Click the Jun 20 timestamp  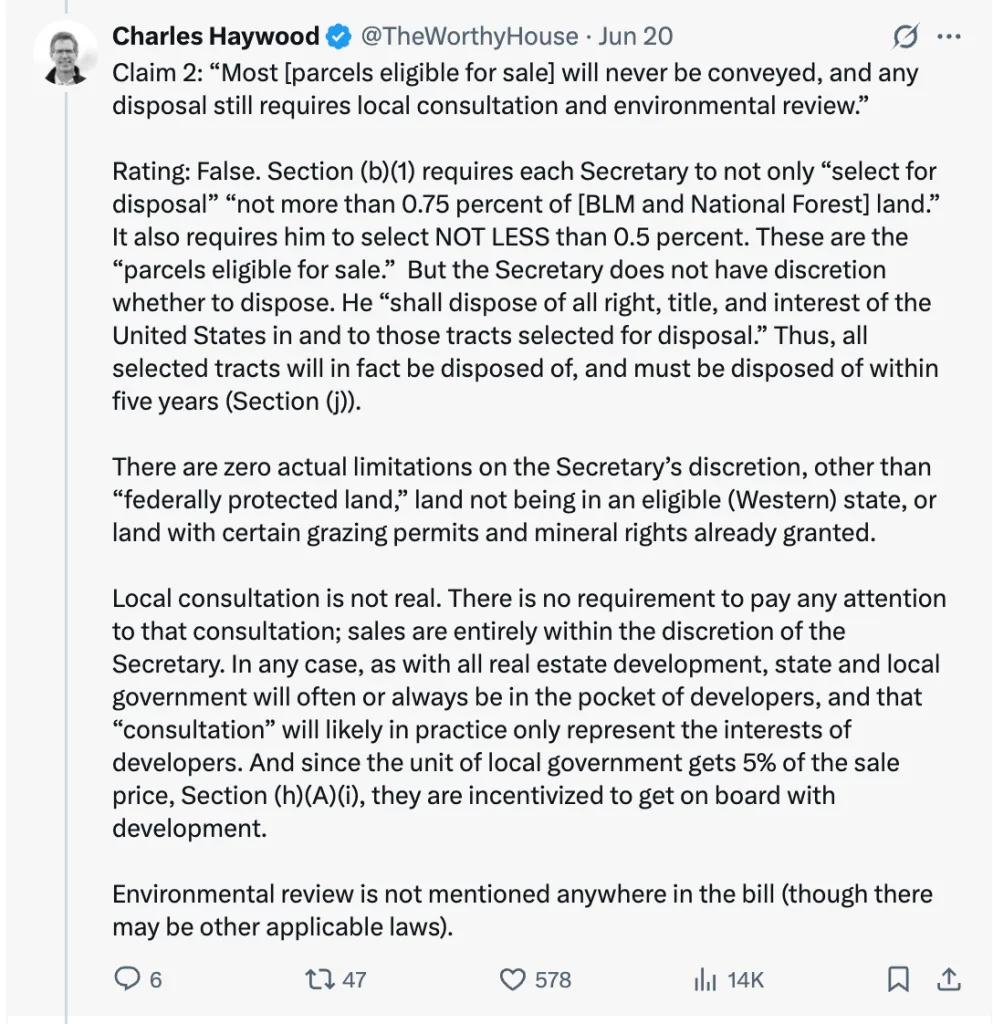[635, 37]
